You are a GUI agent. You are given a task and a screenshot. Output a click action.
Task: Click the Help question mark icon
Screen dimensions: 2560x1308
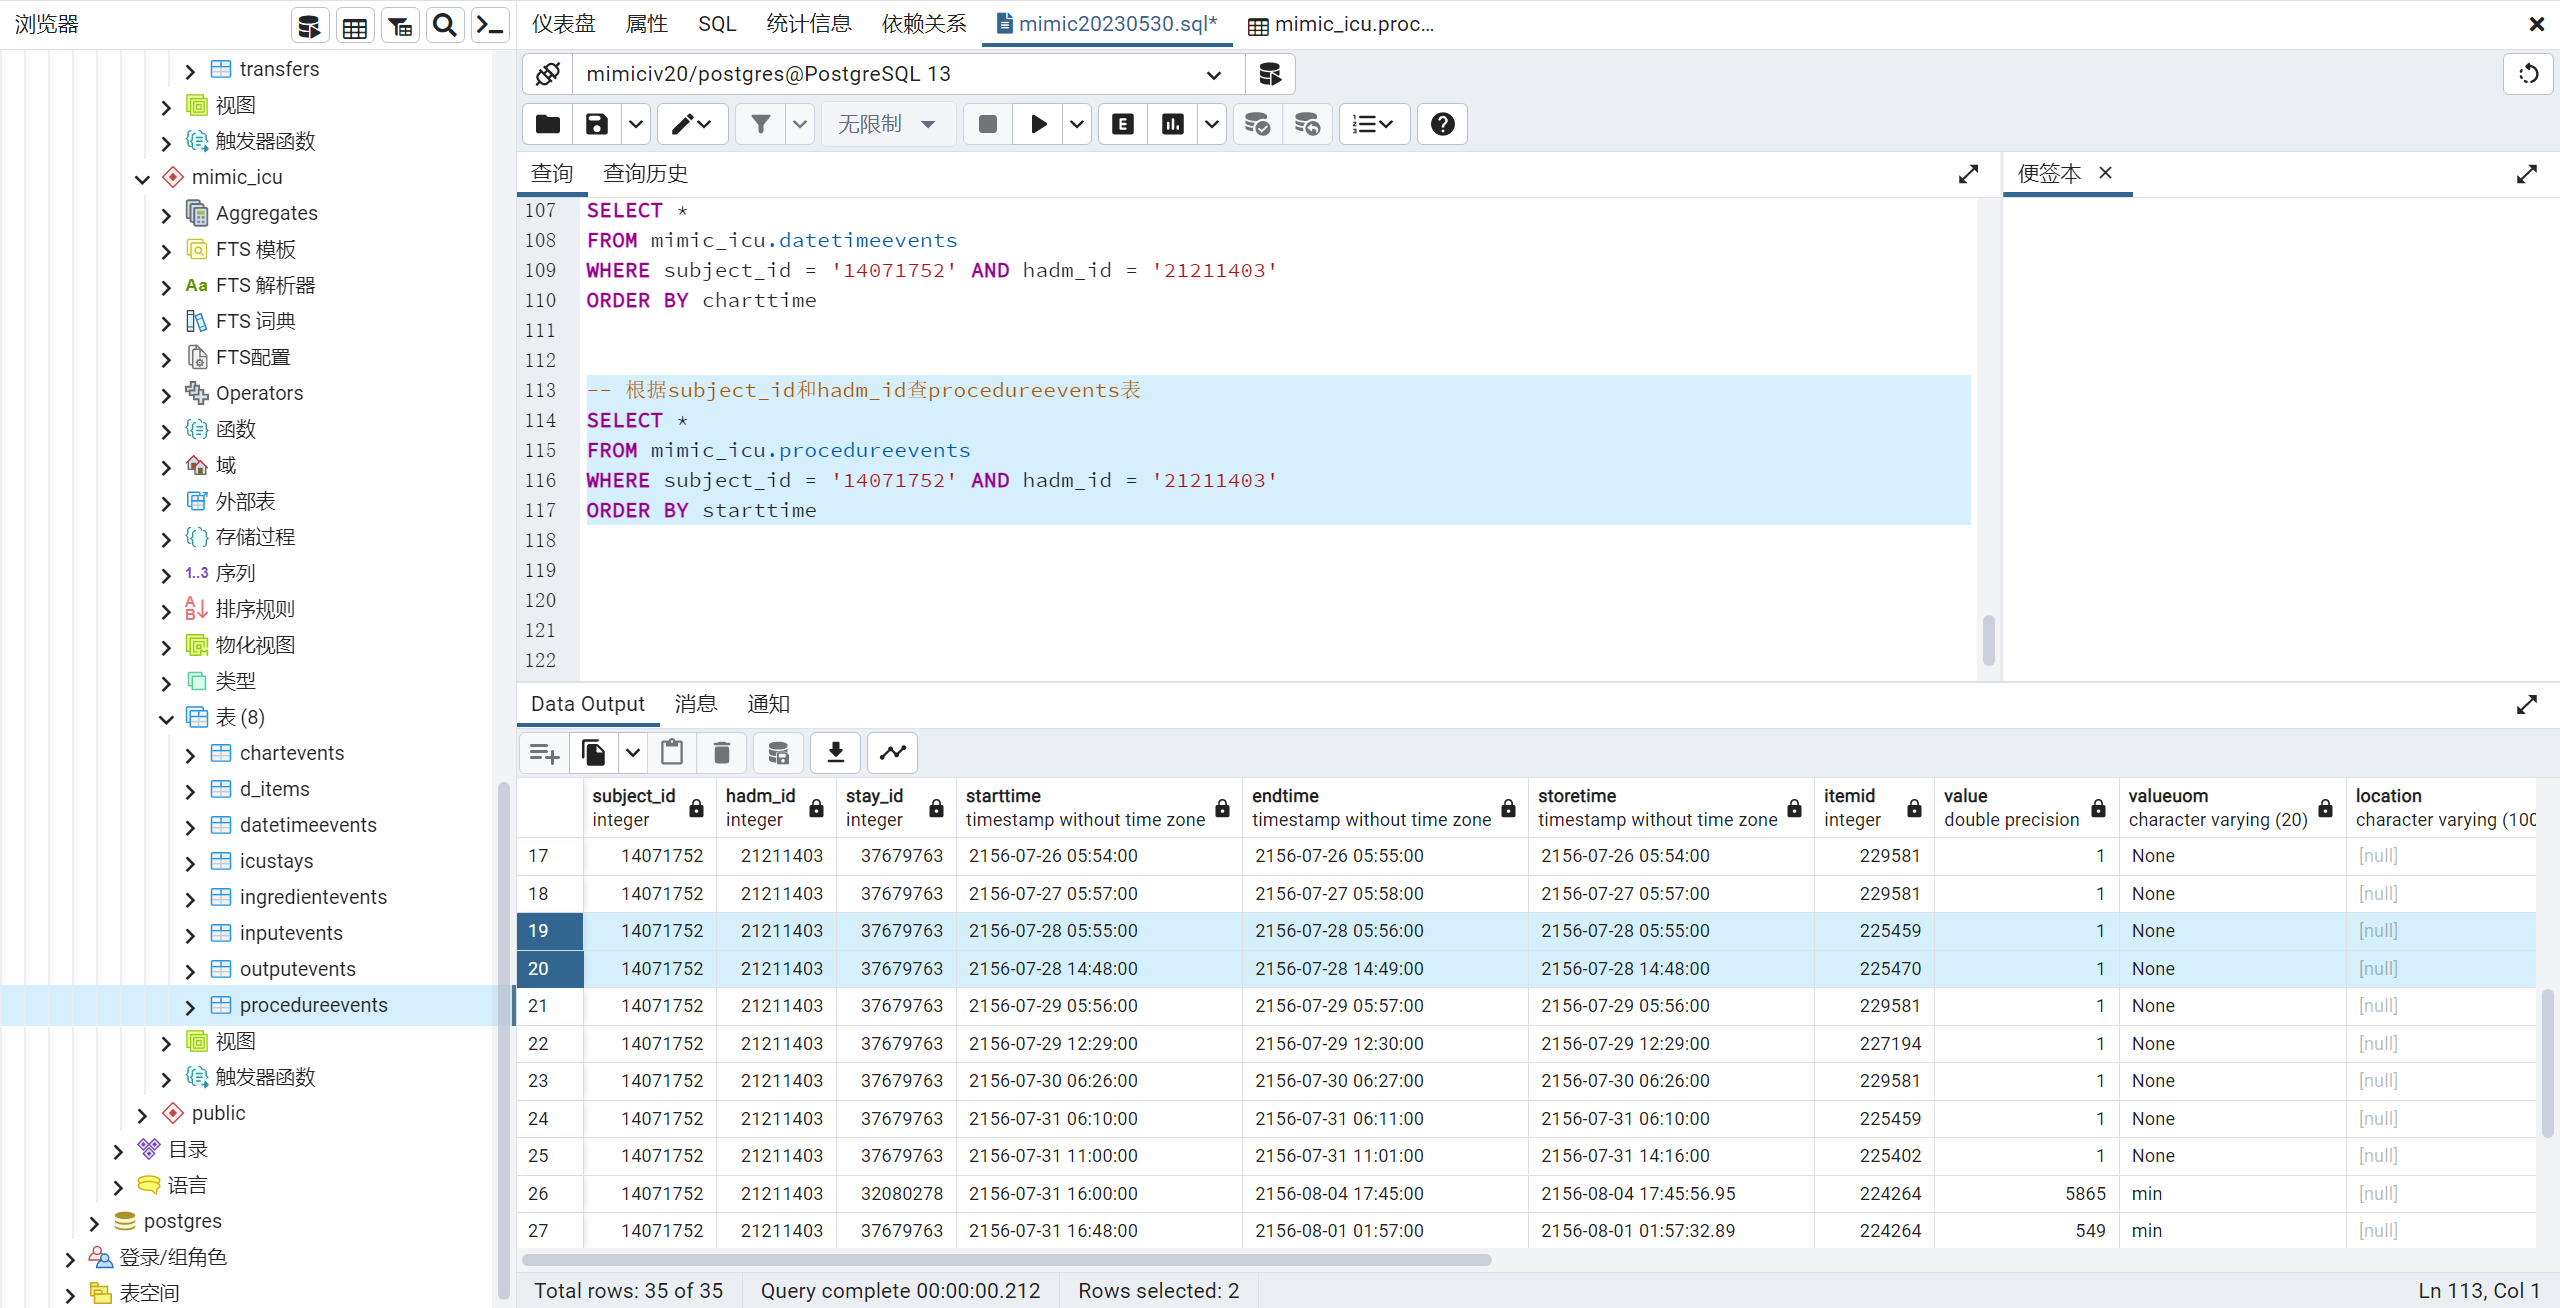[1442, 124]
